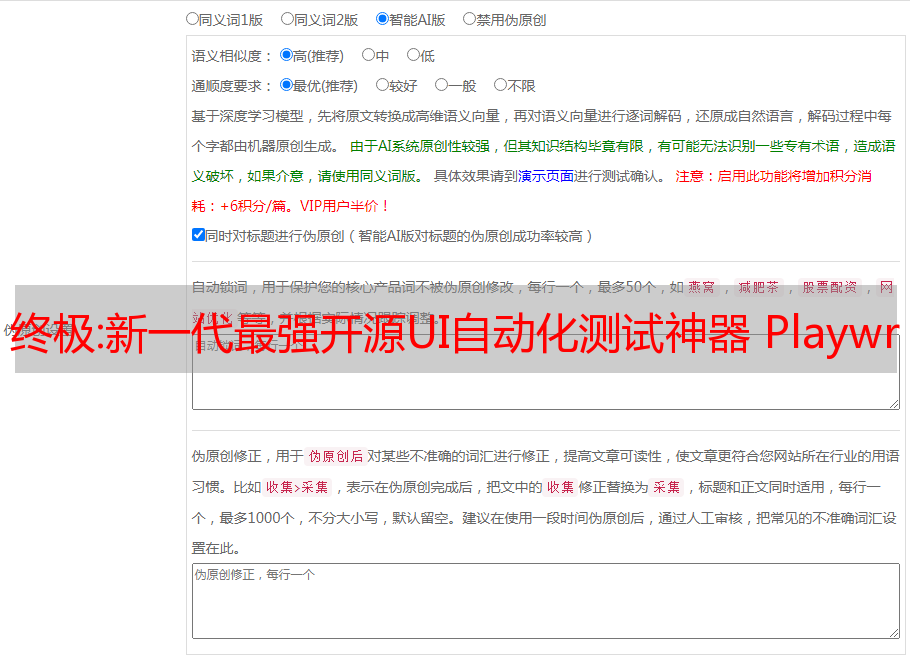Set 语义相似度 to 低

pyautogui.click(x=413, y=55)
